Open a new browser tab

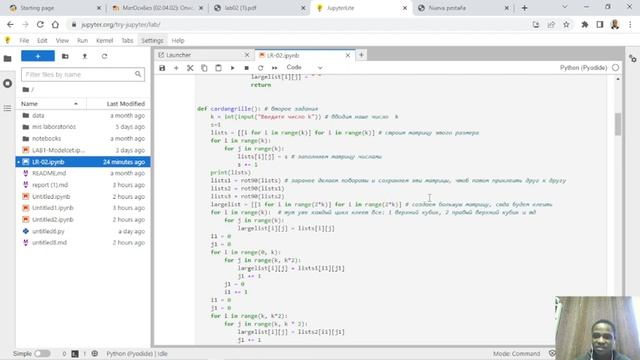524,8
